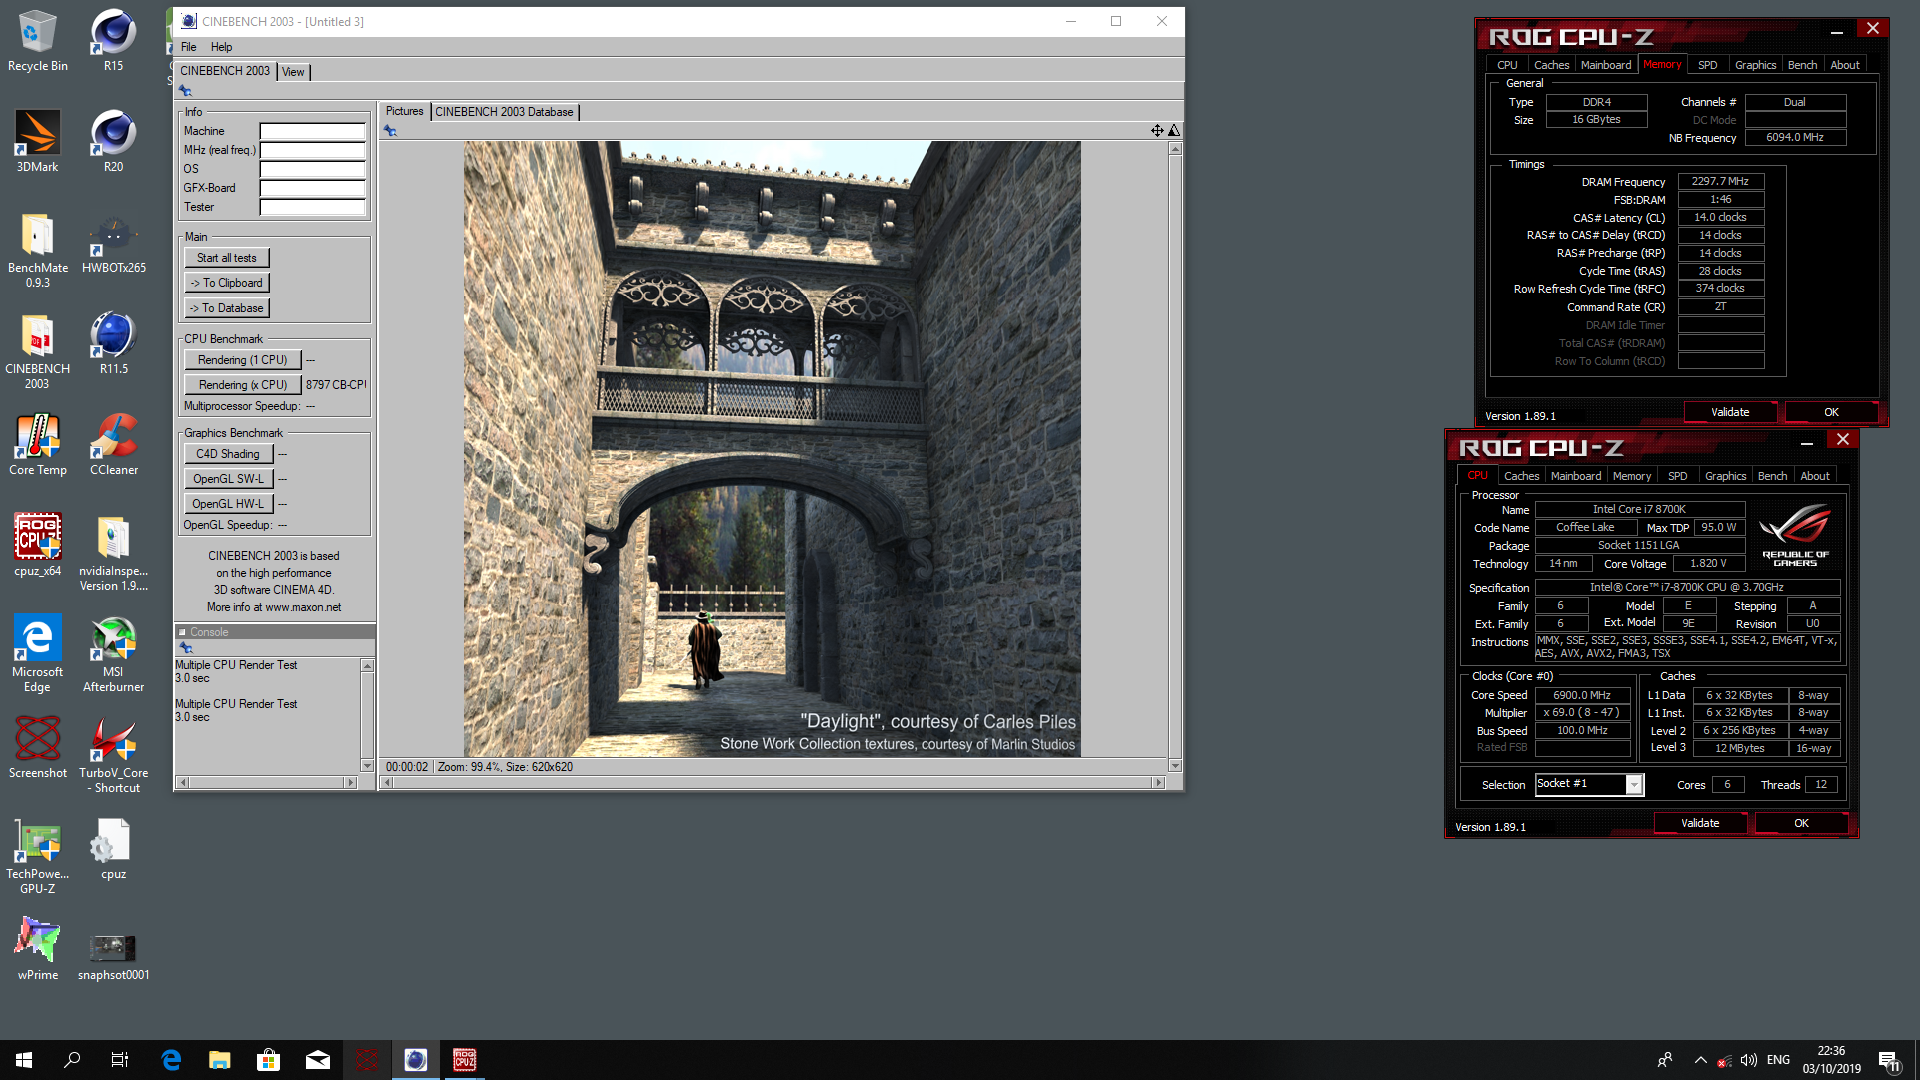Open the 3DMark desktop shortcut

pyautogui.click(x=37, y=141)
